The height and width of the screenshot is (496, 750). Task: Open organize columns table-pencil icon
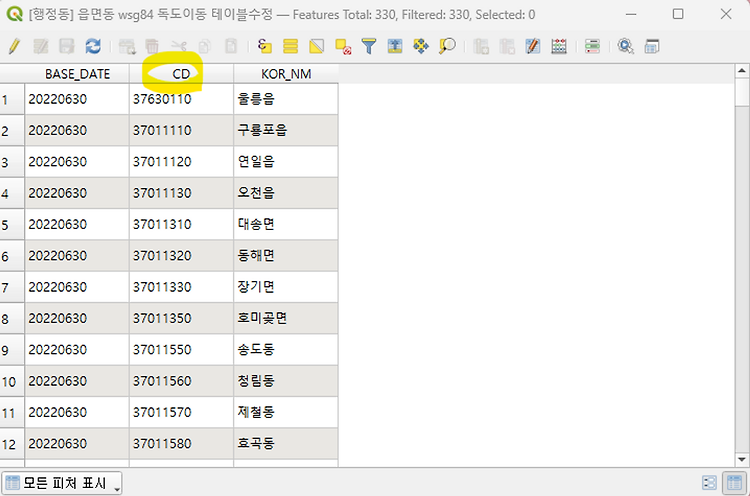tap(532, 46)
